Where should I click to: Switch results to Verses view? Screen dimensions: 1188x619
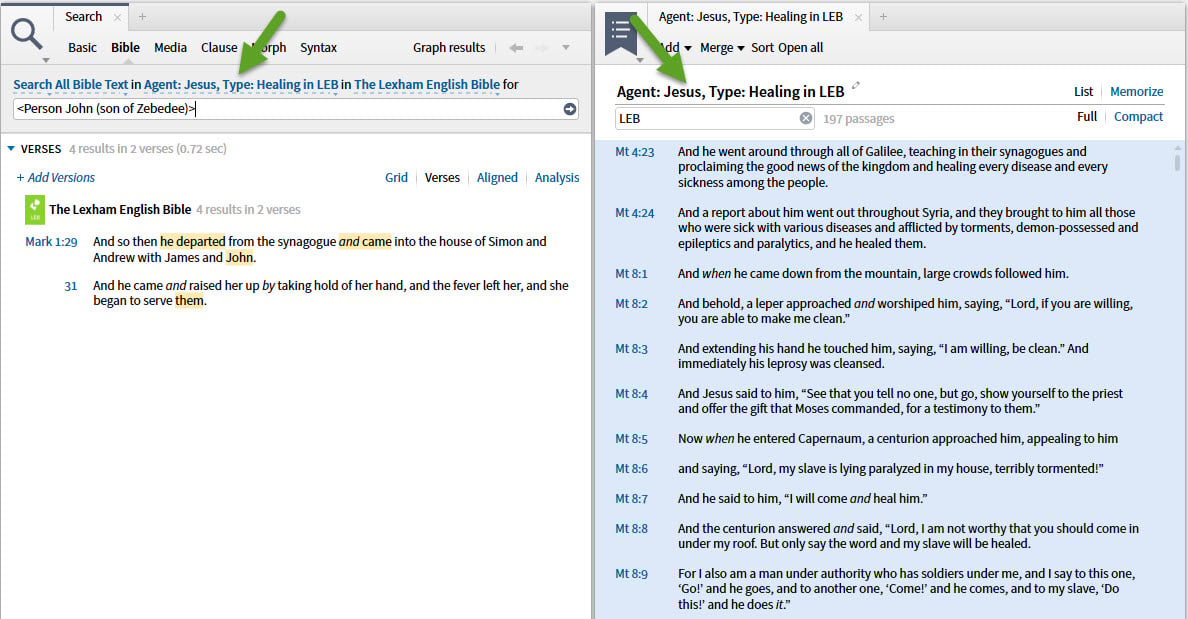[442, 178]
